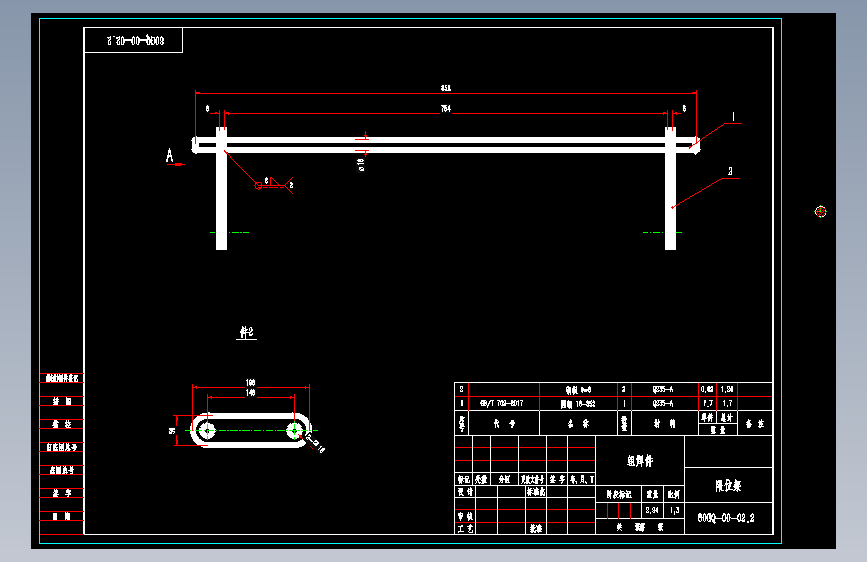Click the section view arrow labeled A
This screenshot has width=867, height=562.
point(173,157)
